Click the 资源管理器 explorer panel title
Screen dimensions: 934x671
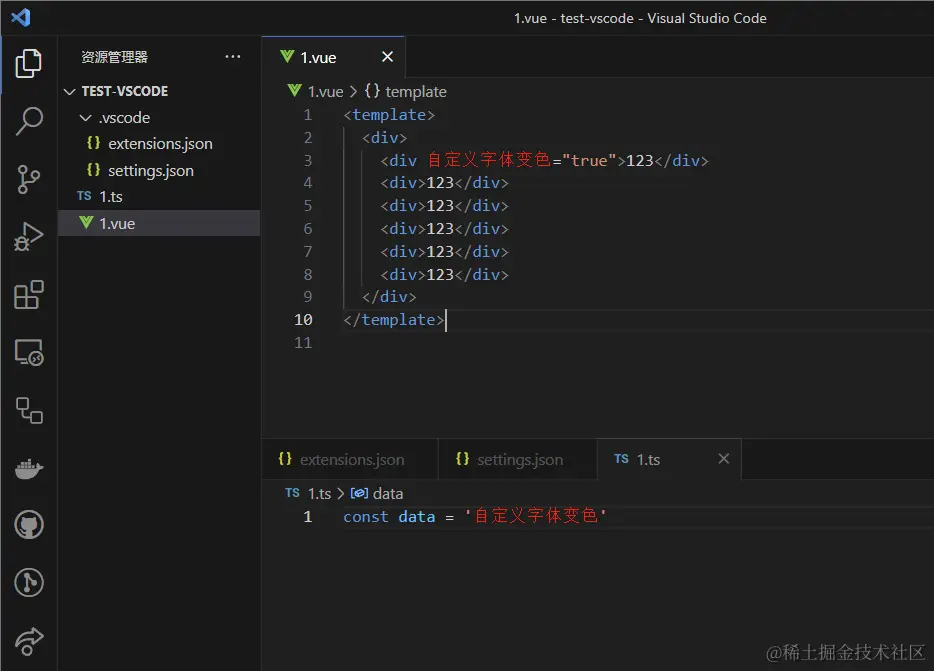(x=114, y=57)
